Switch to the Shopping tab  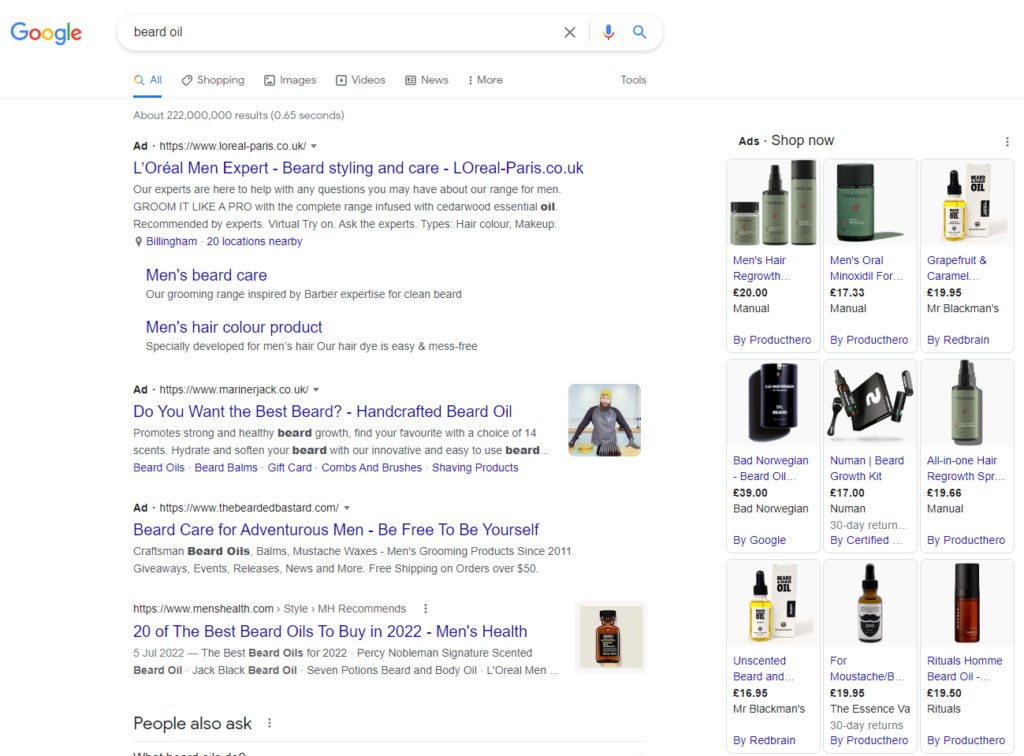(x=213, y=80)
